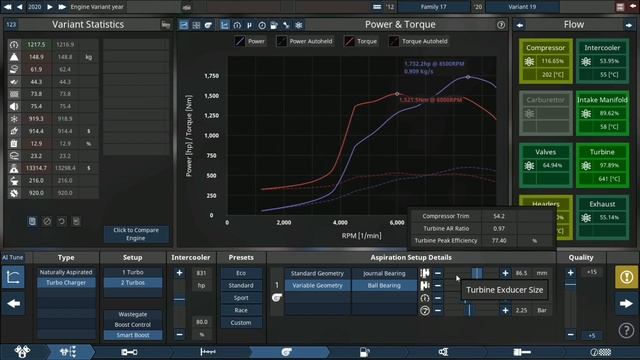Click the save icon below statistics

pyautogui.click(x=32, y=221)
